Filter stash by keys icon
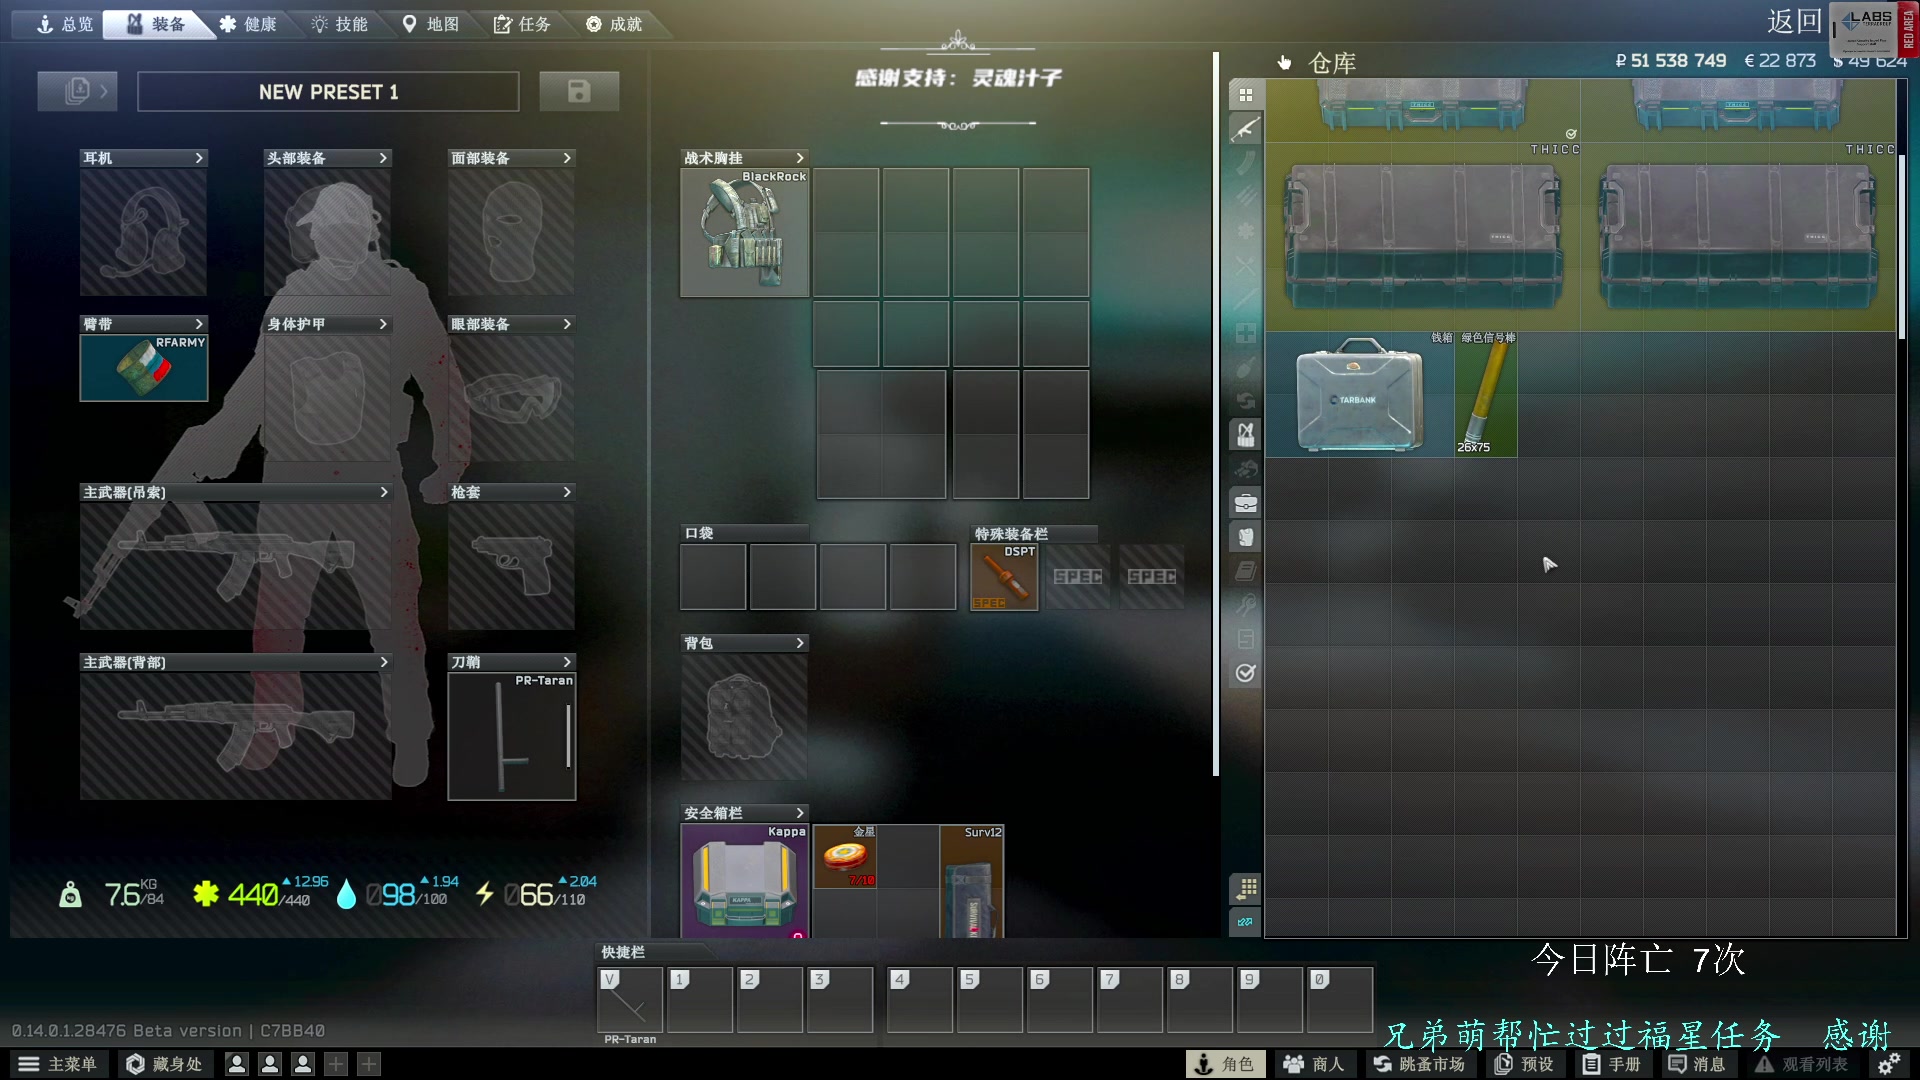This screenshot has height=1080, width=1920. pyautogui.click(x=1245, y=605)
